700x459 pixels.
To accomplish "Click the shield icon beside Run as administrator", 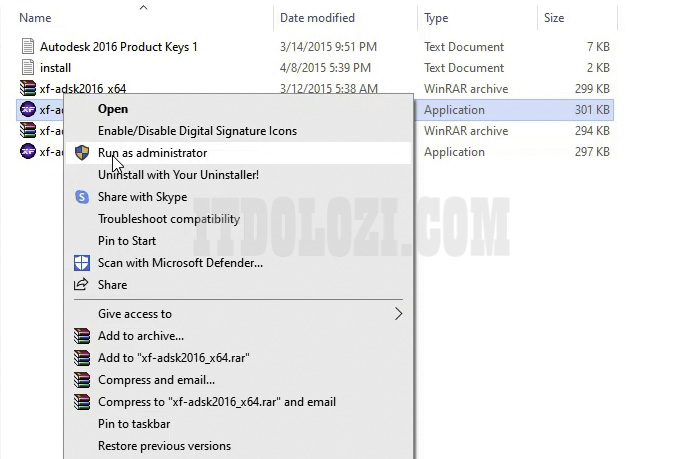I will pyautogui.click(x=82, y=153).
